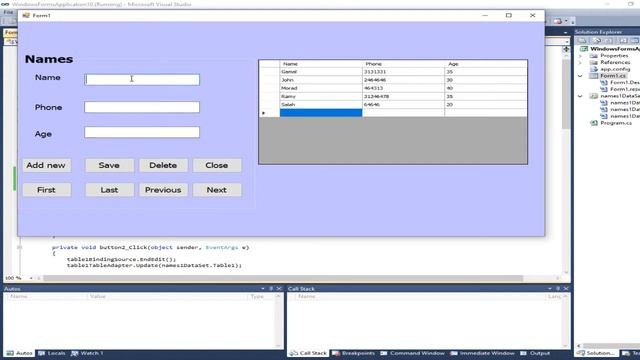Click the Form1.resx file icon
Screen dimensions: 640x360
(604, 89)
